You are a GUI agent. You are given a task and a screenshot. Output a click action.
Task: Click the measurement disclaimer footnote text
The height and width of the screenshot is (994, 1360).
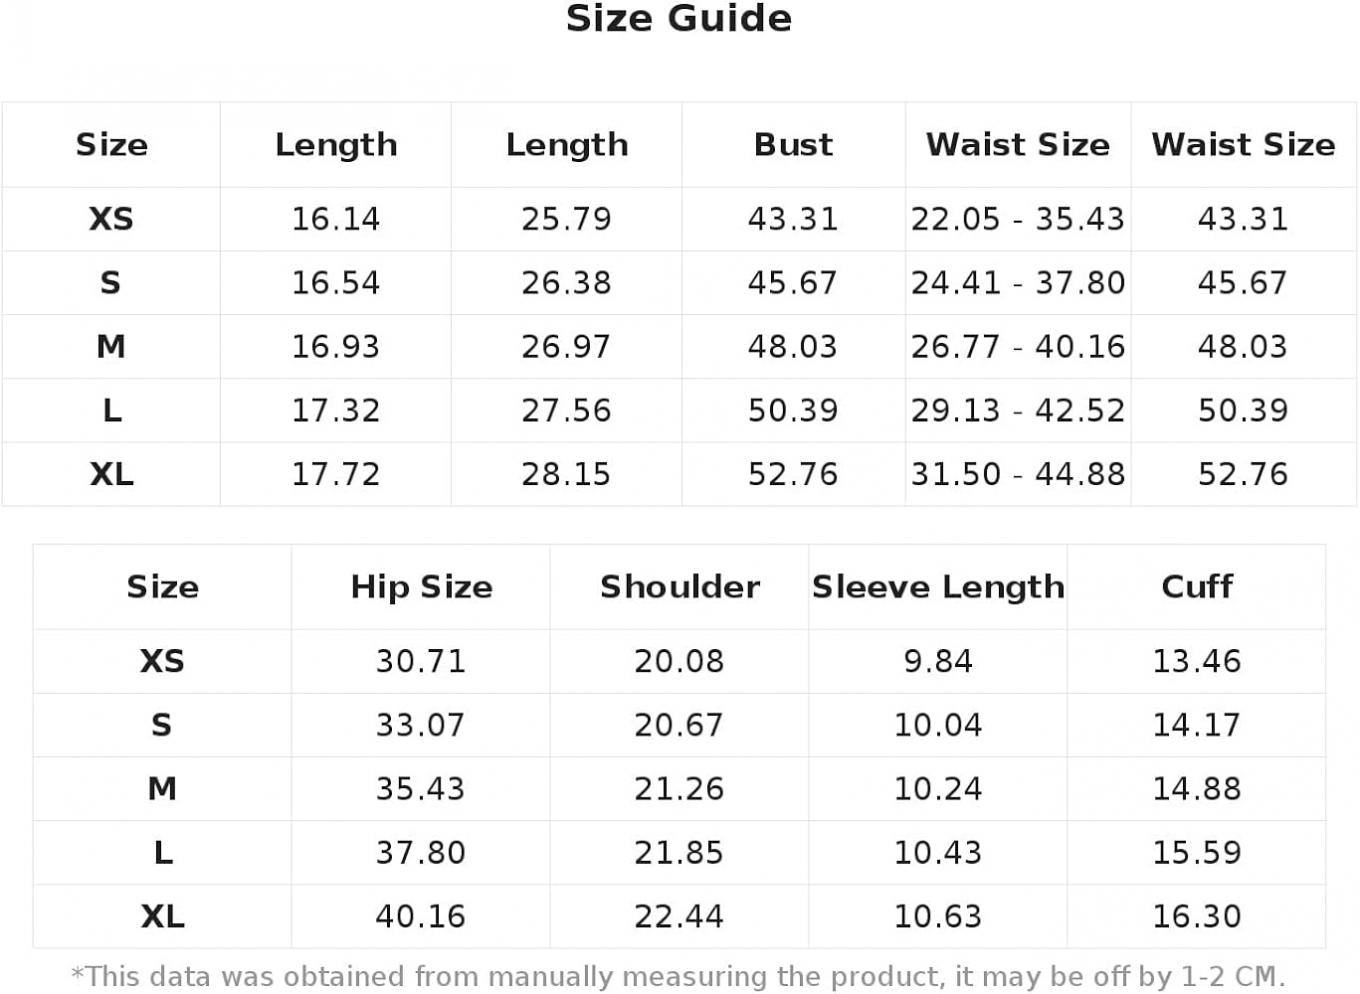[678, 976]
